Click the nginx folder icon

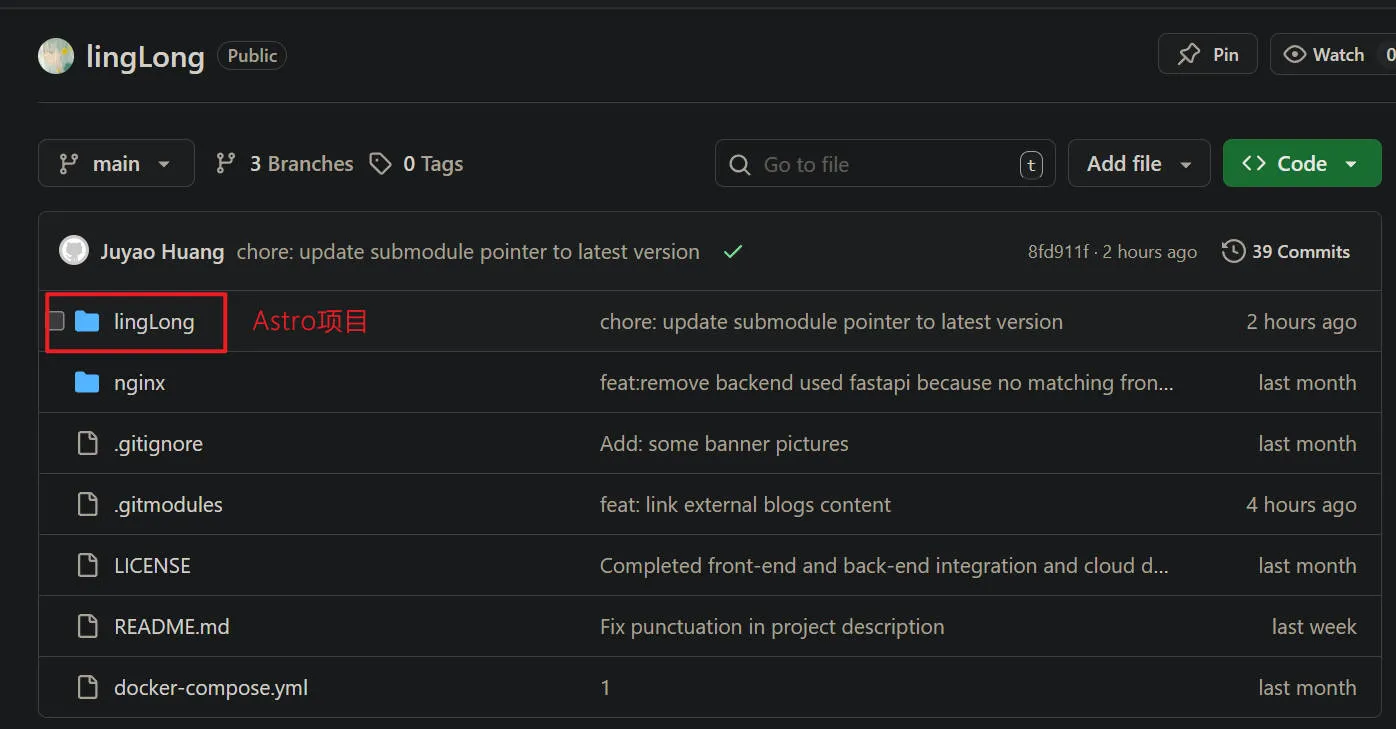[88, 383]
